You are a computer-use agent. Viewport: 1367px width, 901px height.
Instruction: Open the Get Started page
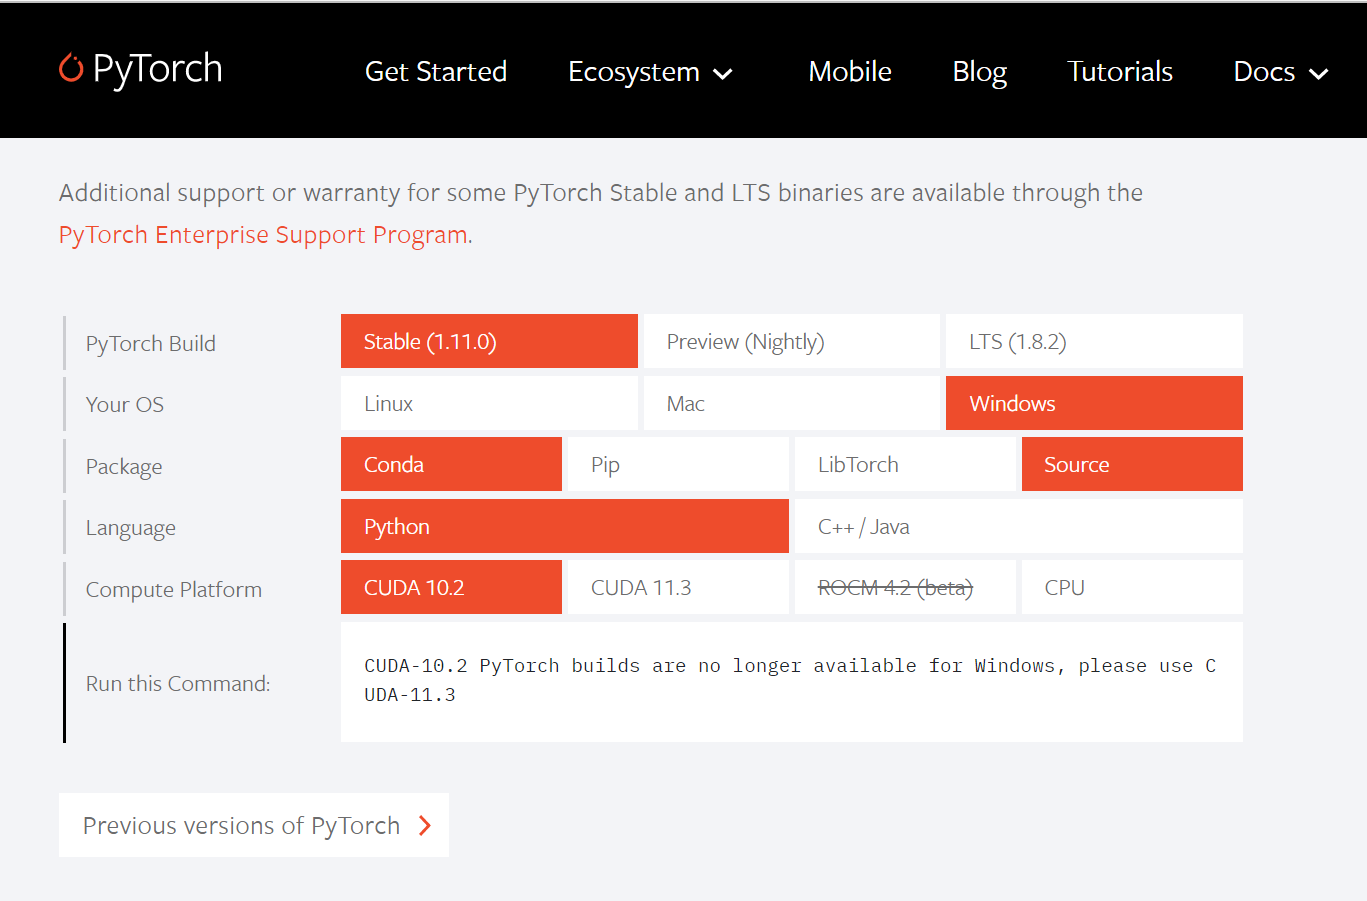pyautogui.click(x=435, y=71)
